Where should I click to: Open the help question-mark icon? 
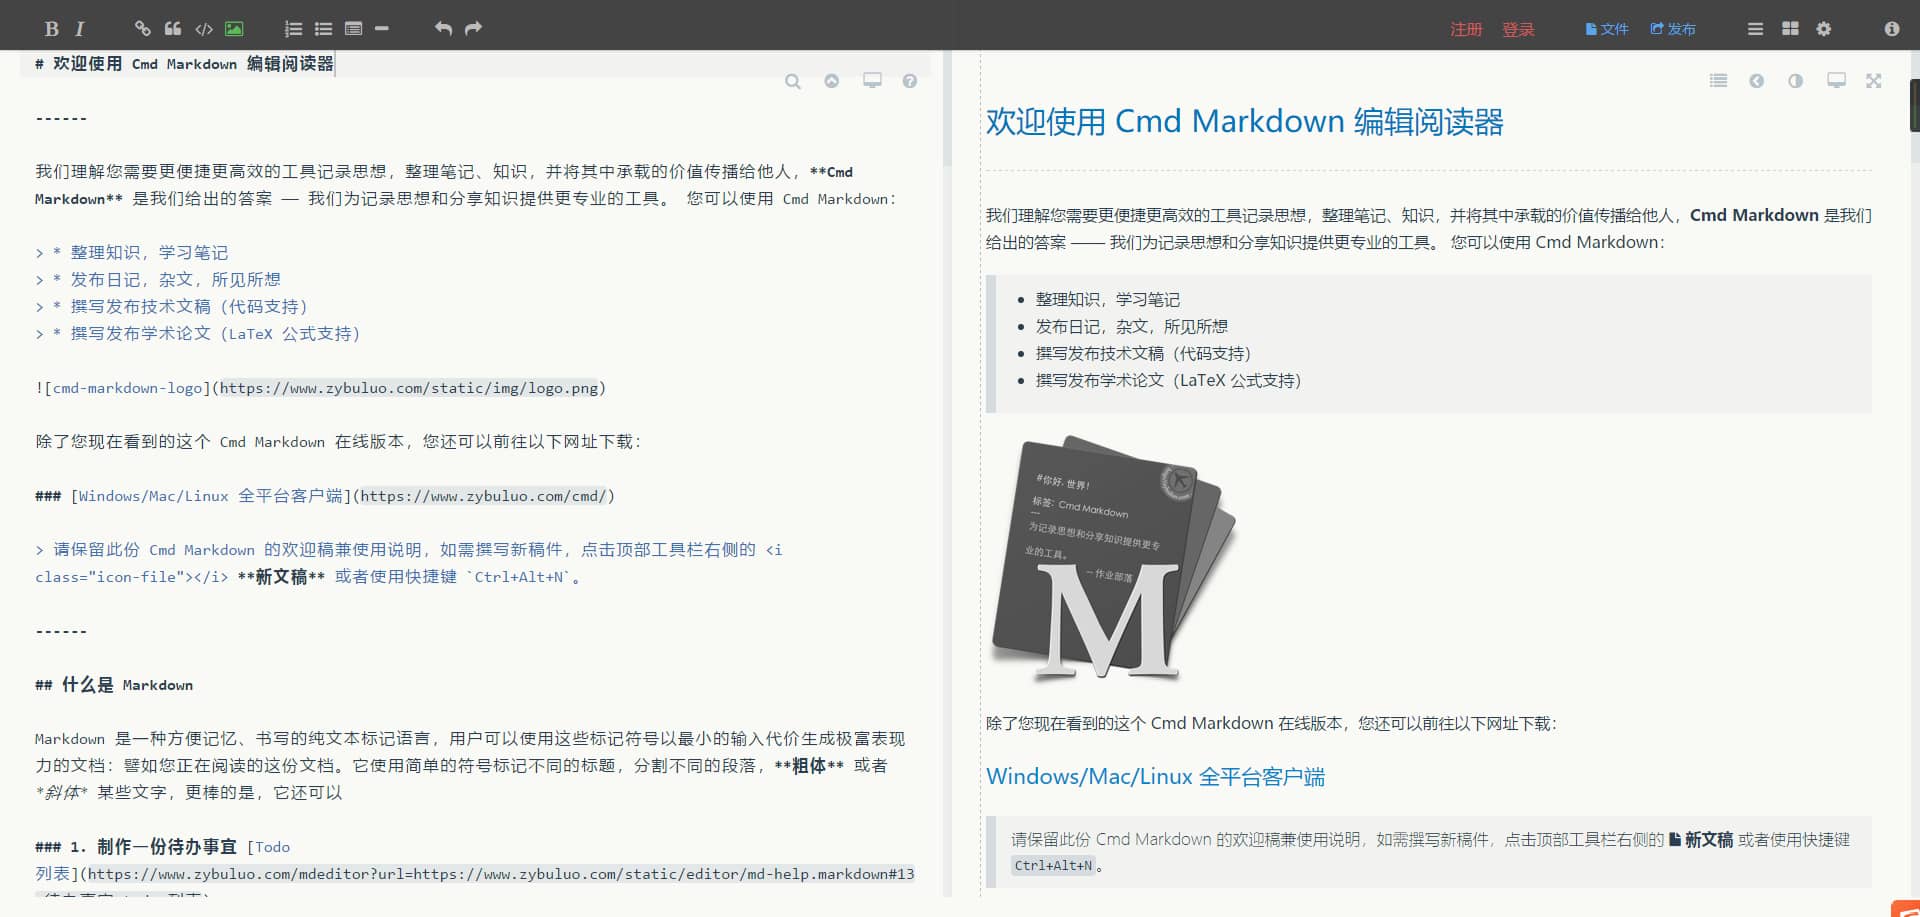click(x=910, y=81)
